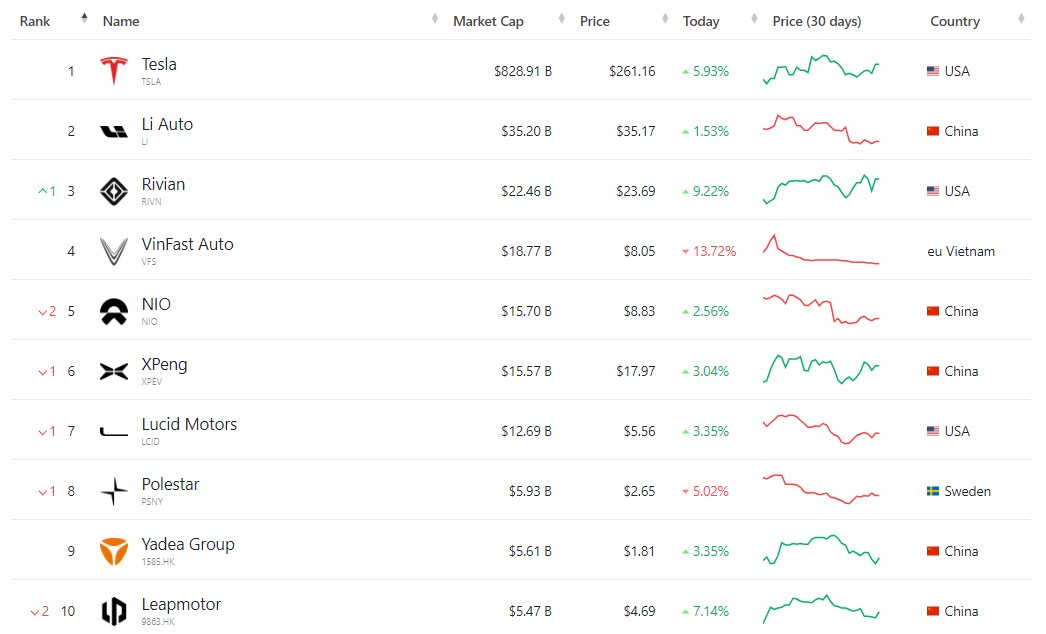This screenshot has width=1046, height=634.
Task: Click the Yadea Group orange logo
Action: point(114,551)
